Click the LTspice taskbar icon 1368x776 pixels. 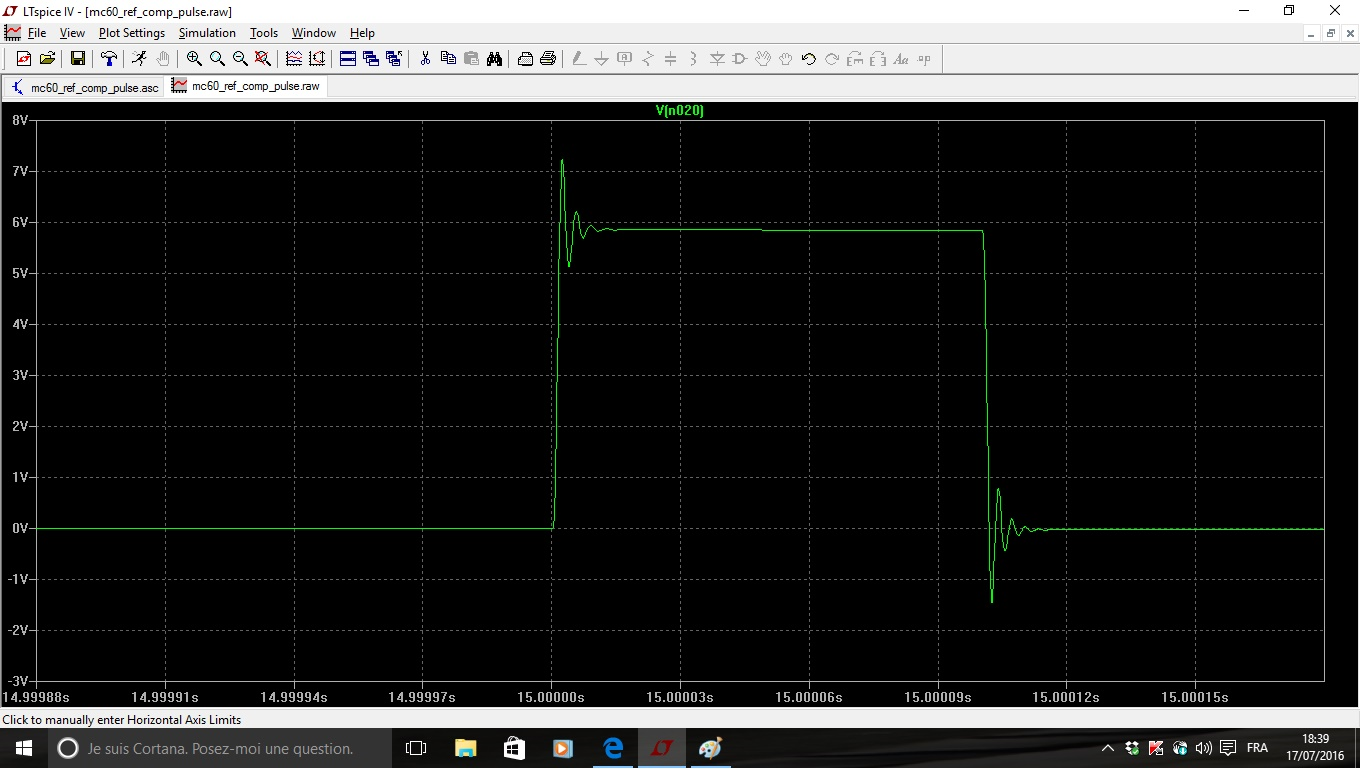pos(661,748)
